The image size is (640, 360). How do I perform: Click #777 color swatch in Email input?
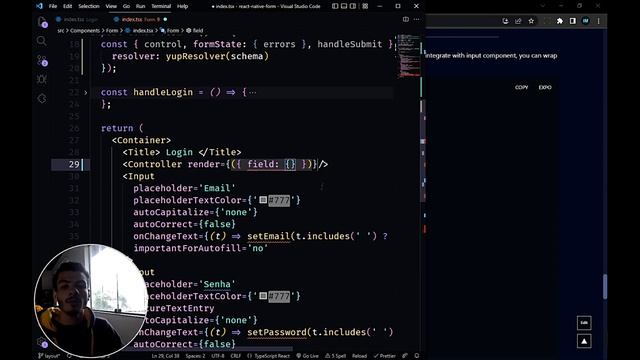[x=263, y=200]
